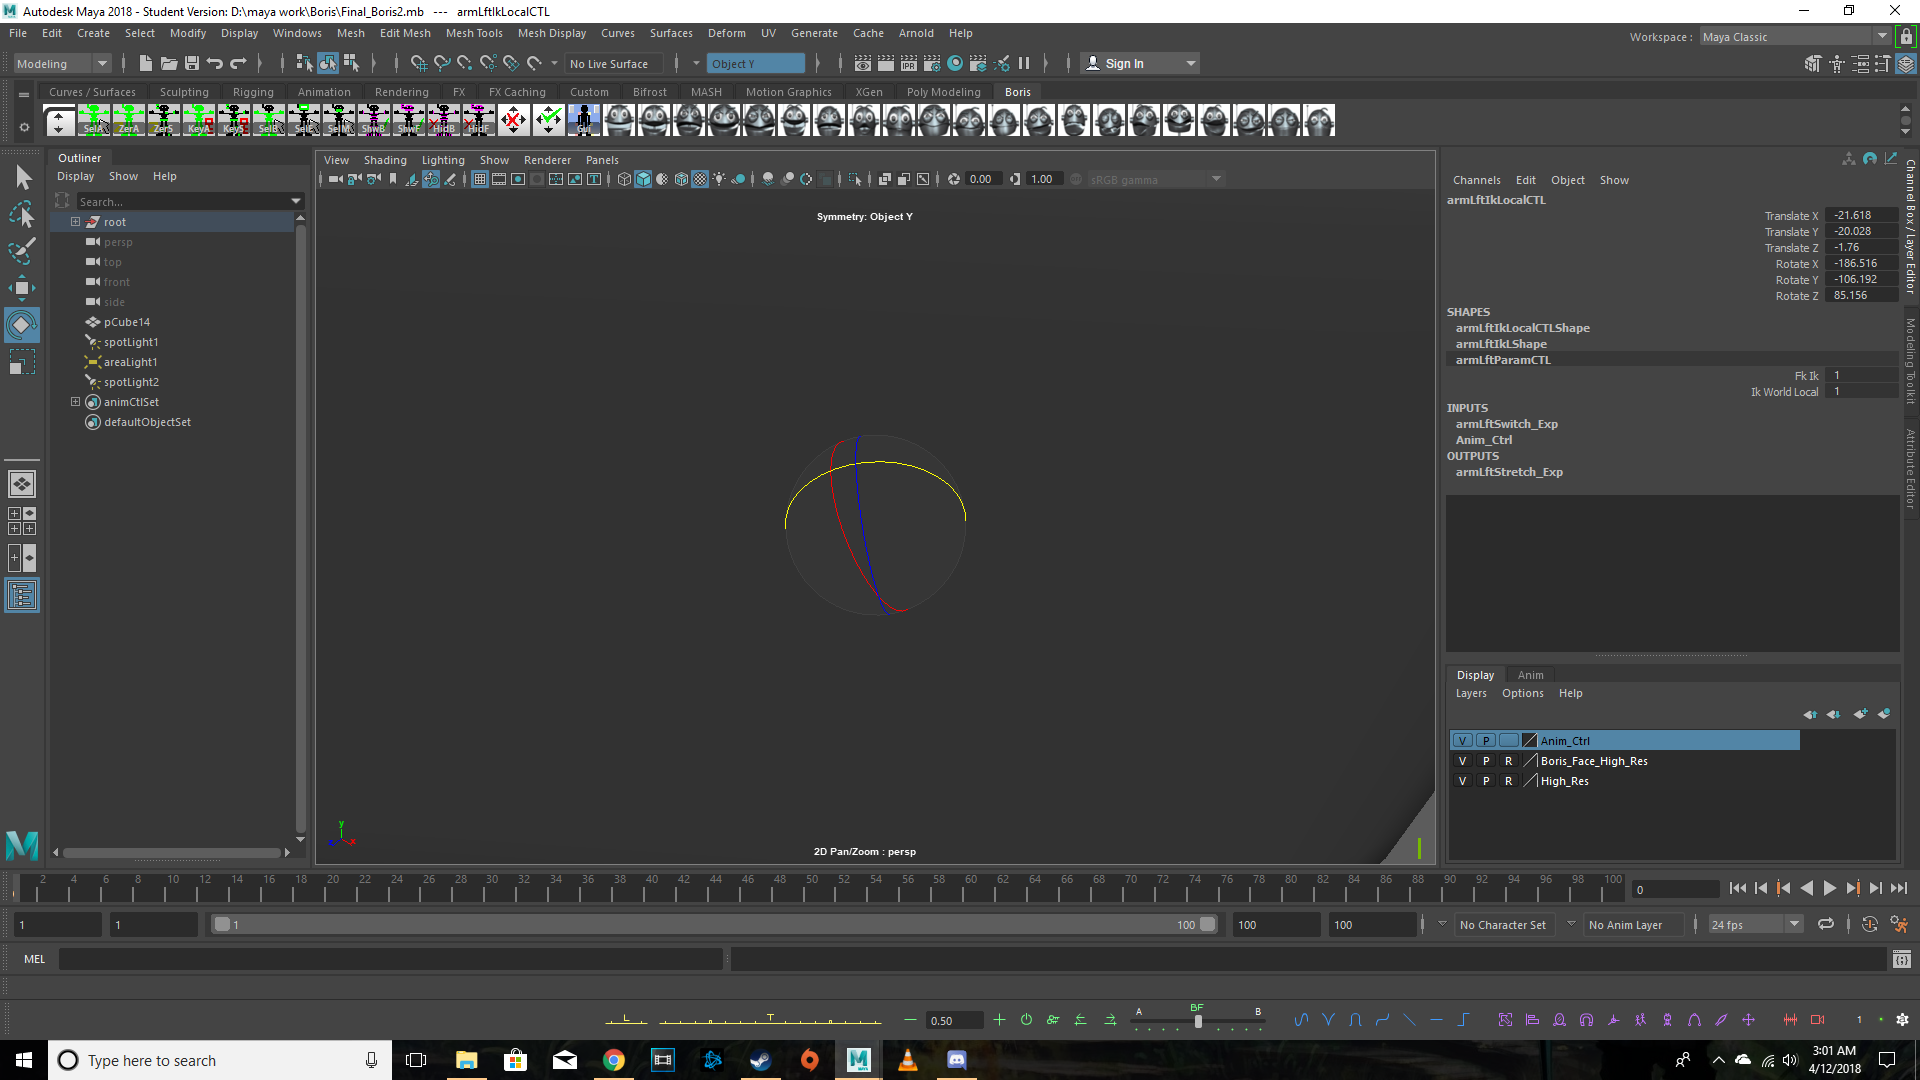The width and height of the screenshot is (1920, 1080).
Task: Expand the animCtlSet node in Outliner
Action: tap(75, 401)
